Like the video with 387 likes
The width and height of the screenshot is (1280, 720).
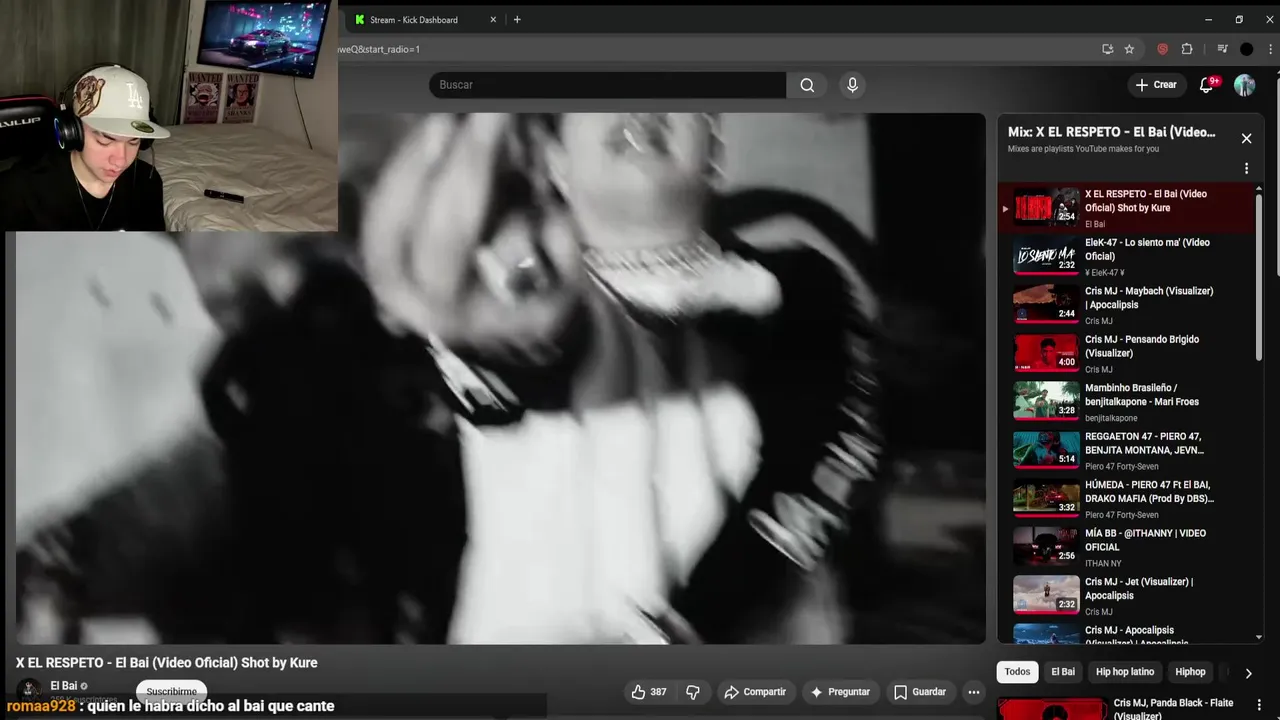[x=649, y=692]
